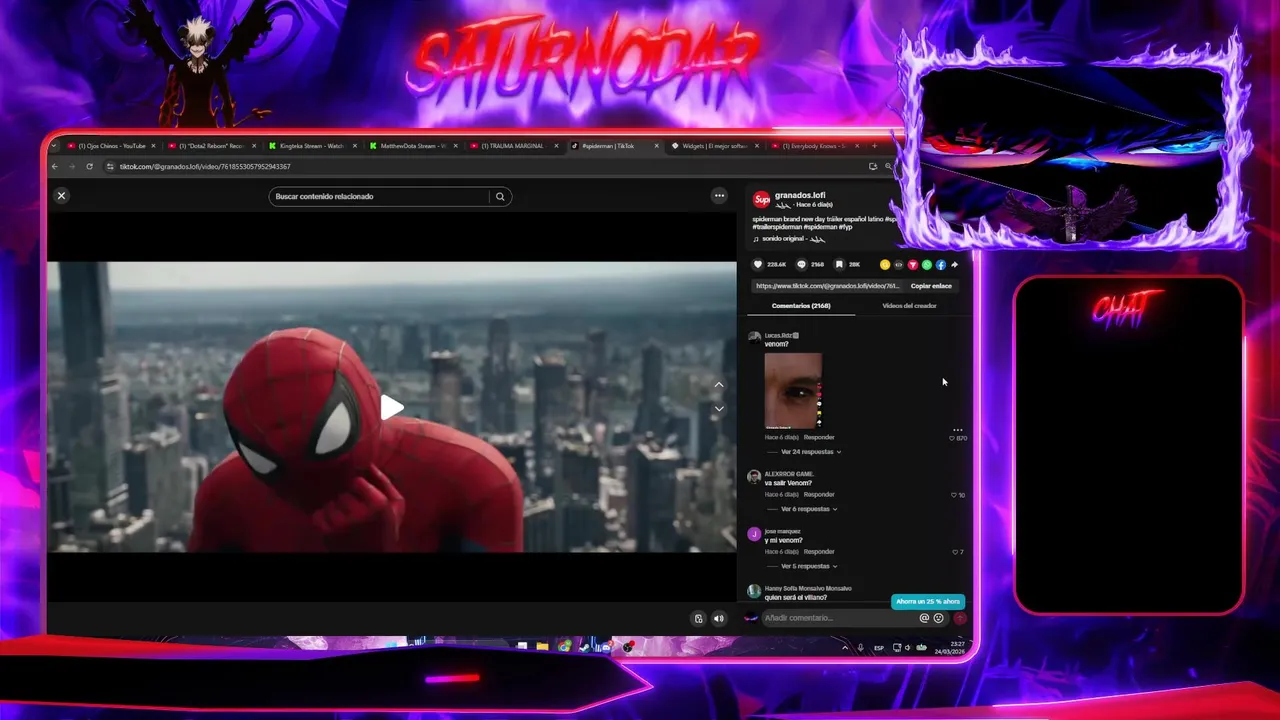Open comments via speech bubble icon

click(801, 264)
